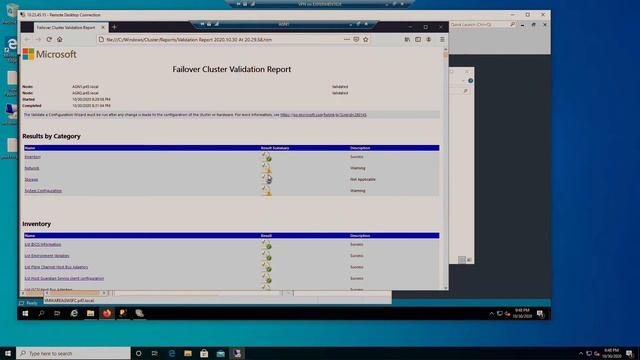Select Remote Desktop Connection on local taskbar
640x360 pixels.
tap(237, 353)
